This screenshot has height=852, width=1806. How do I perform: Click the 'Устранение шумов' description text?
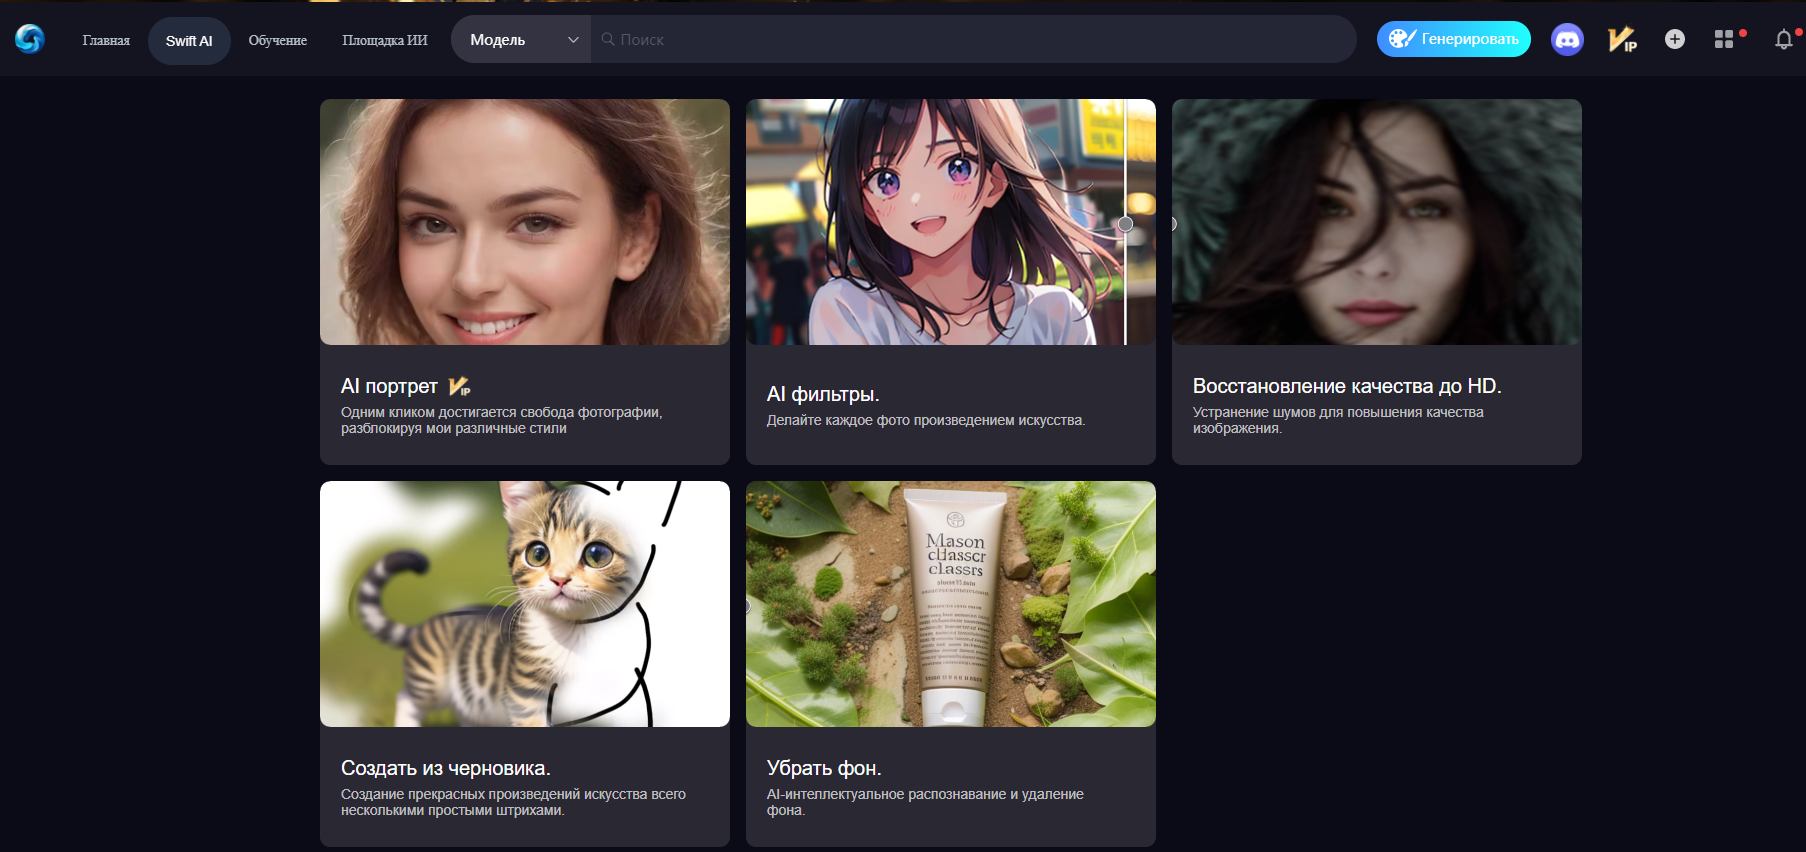click(x=1338, y=420)
